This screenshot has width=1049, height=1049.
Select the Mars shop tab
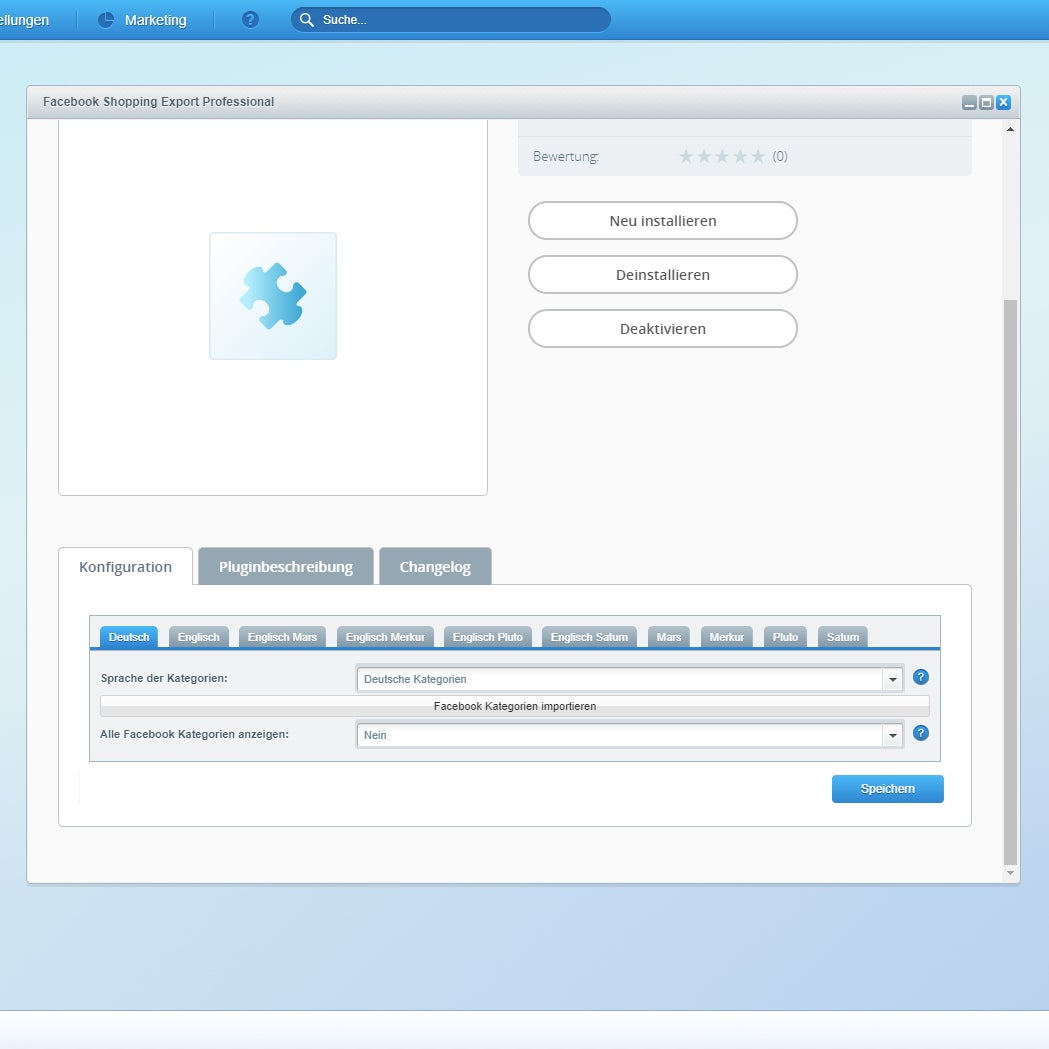coord(669,637)
